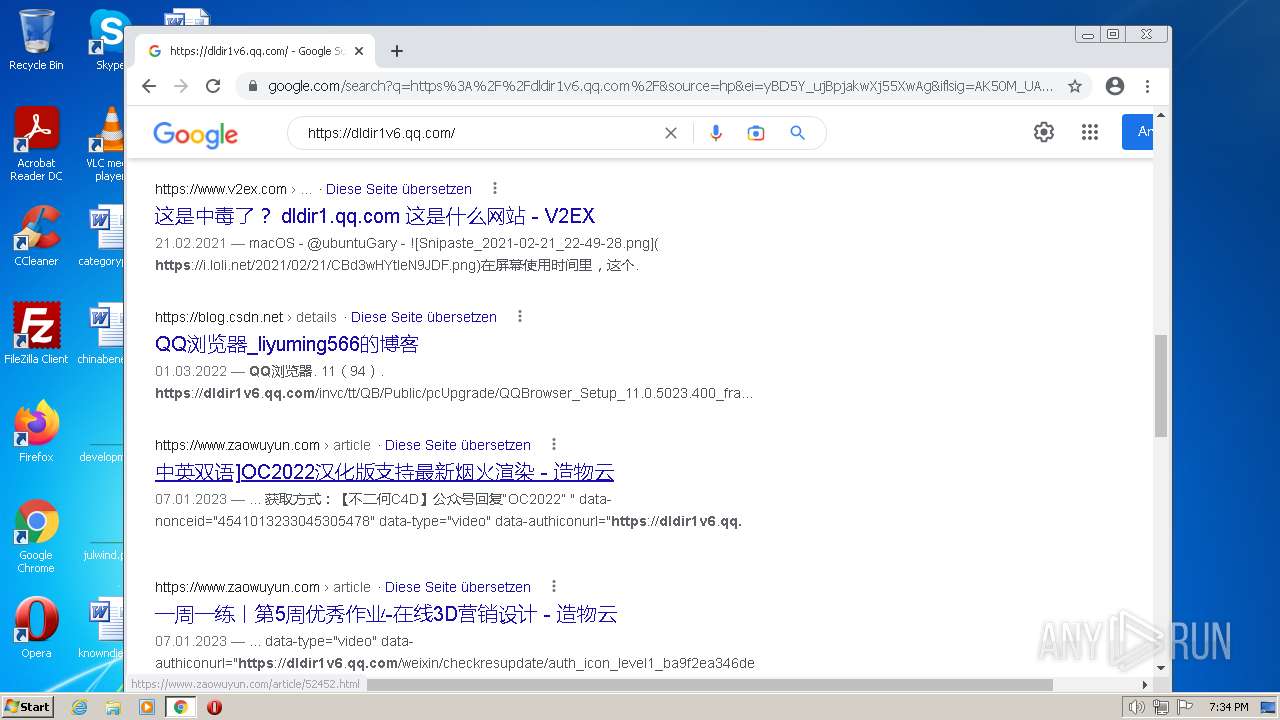Launch FileZilla Client from the desktop
This screenshot has height=720, width=1280.
36,334
